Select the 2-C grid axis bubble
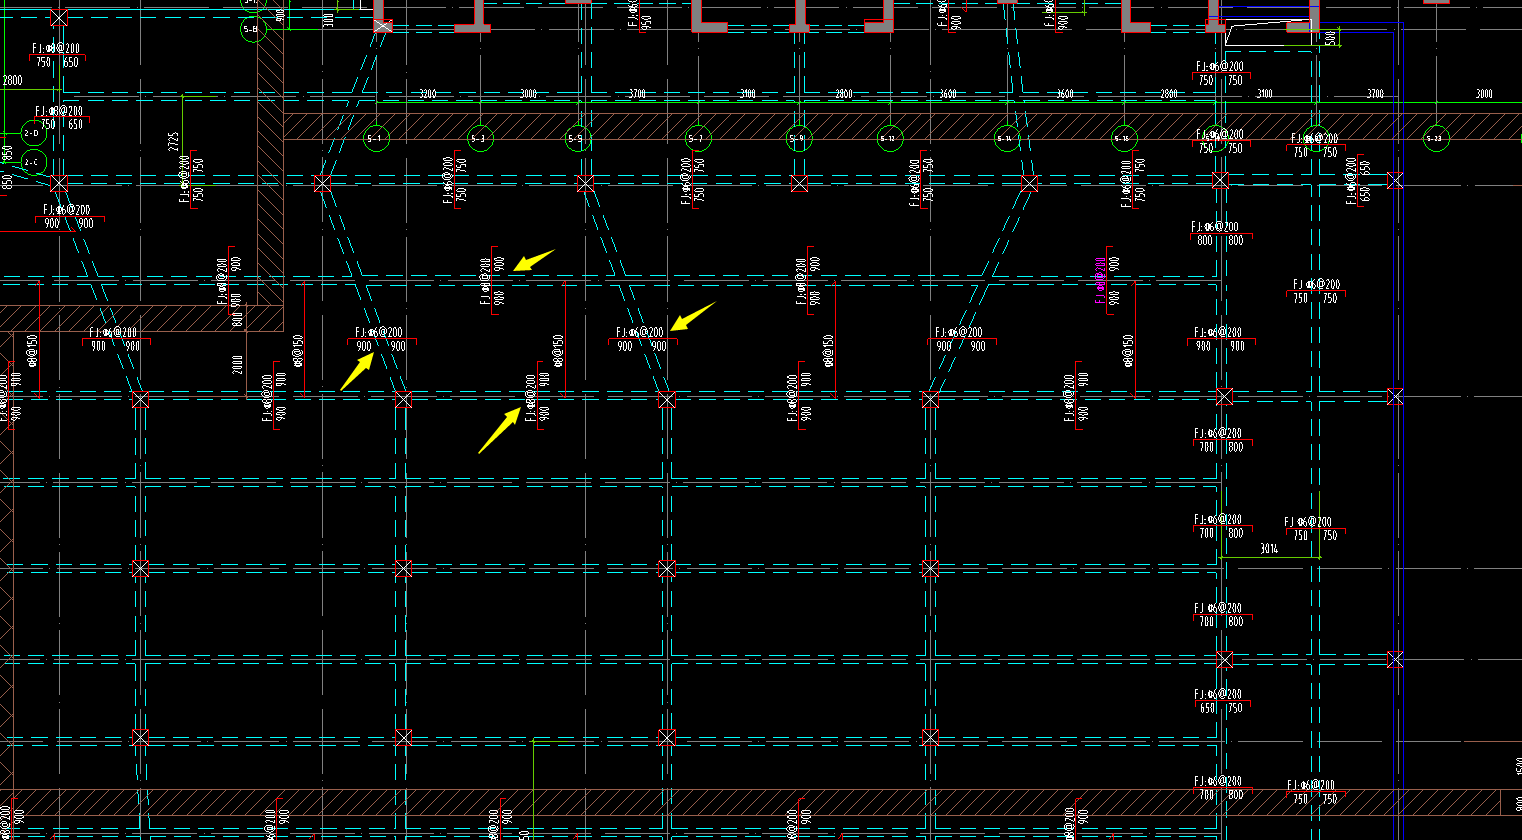 click(33, 162)
